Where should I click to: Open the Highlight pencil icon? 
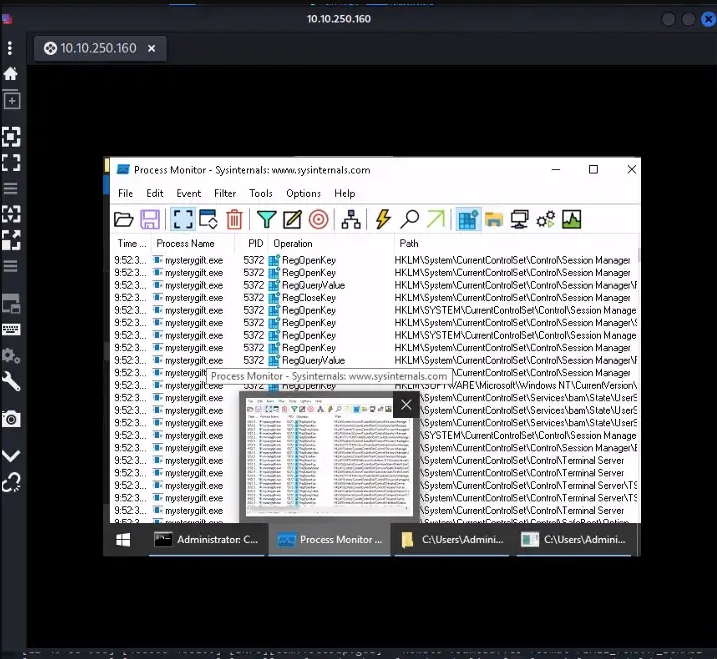[x=292, y=220]
